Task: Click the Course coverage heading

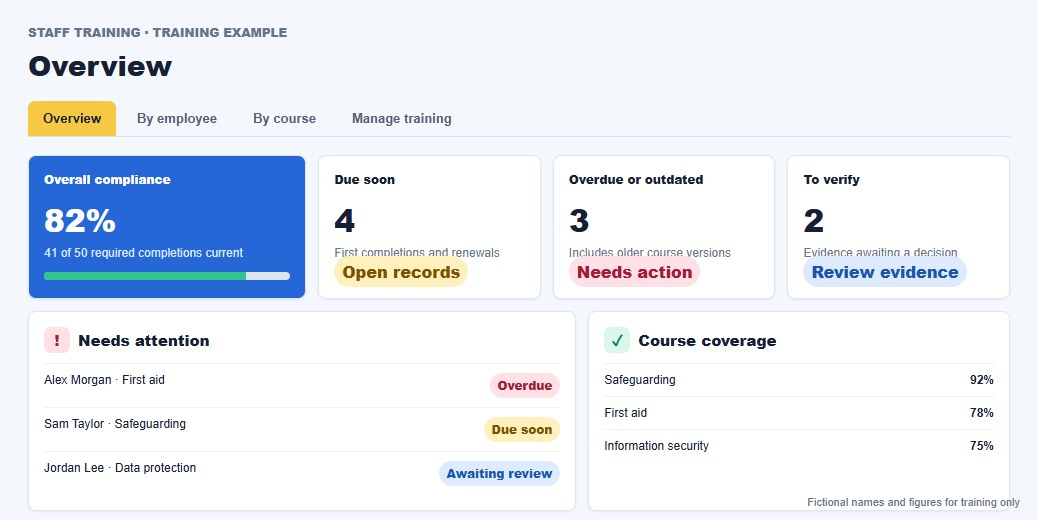Action: (707, 341)
